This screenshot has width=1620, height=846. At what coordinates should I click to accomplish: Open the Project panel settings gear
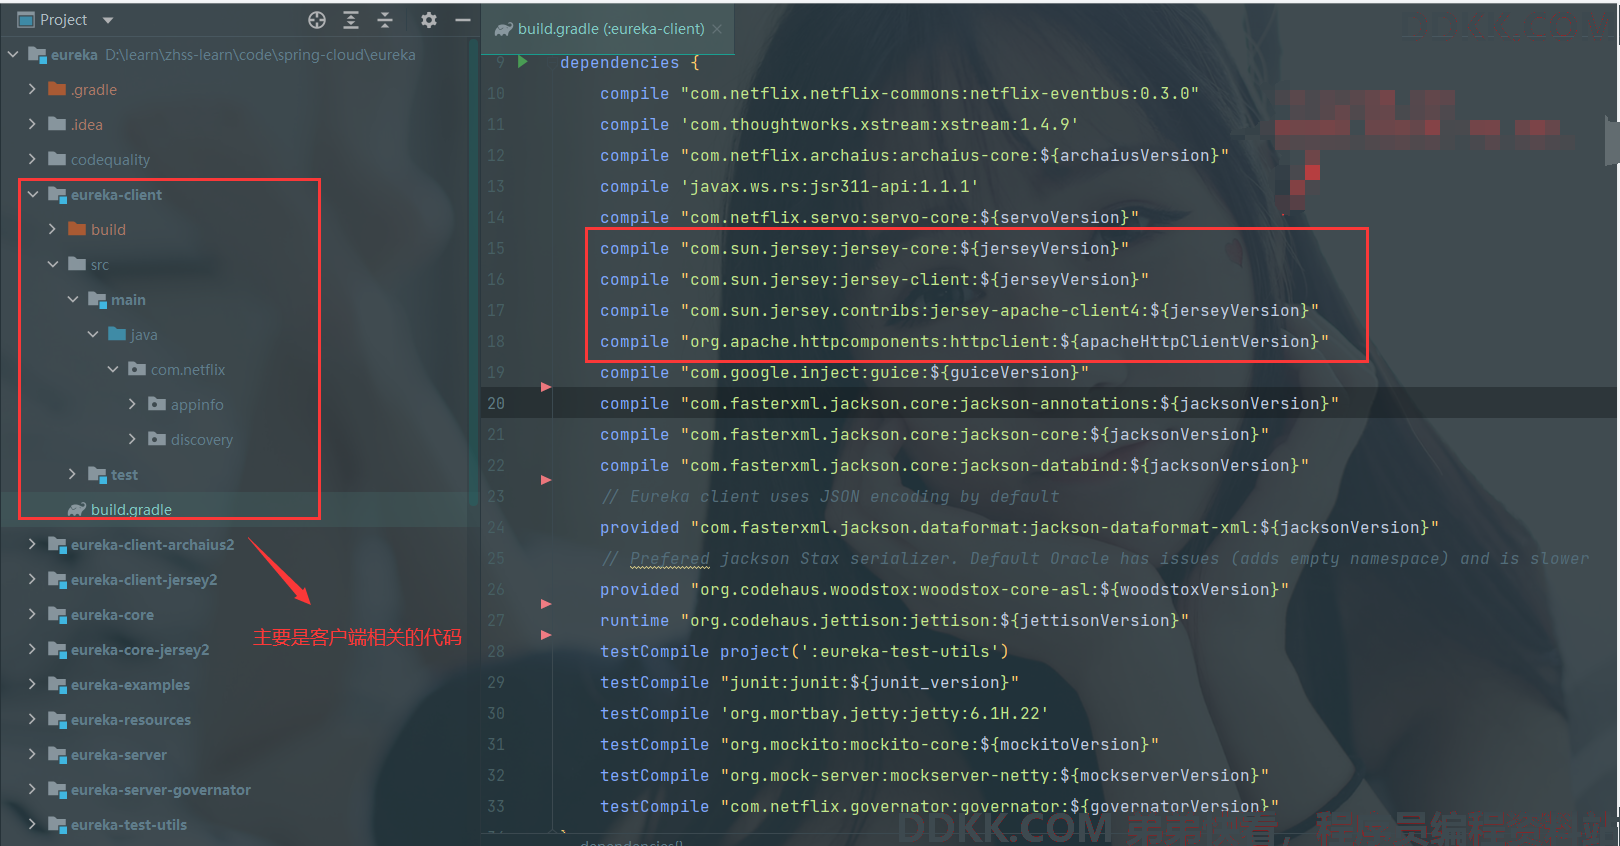[x=429, y=20]
